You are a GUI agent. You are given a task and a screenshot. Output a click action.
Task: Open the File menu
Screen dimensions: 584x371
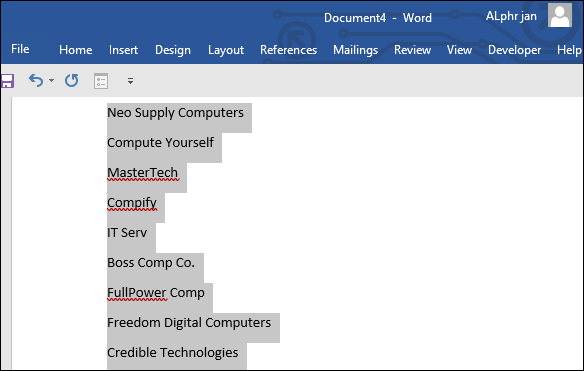[20, 49]
